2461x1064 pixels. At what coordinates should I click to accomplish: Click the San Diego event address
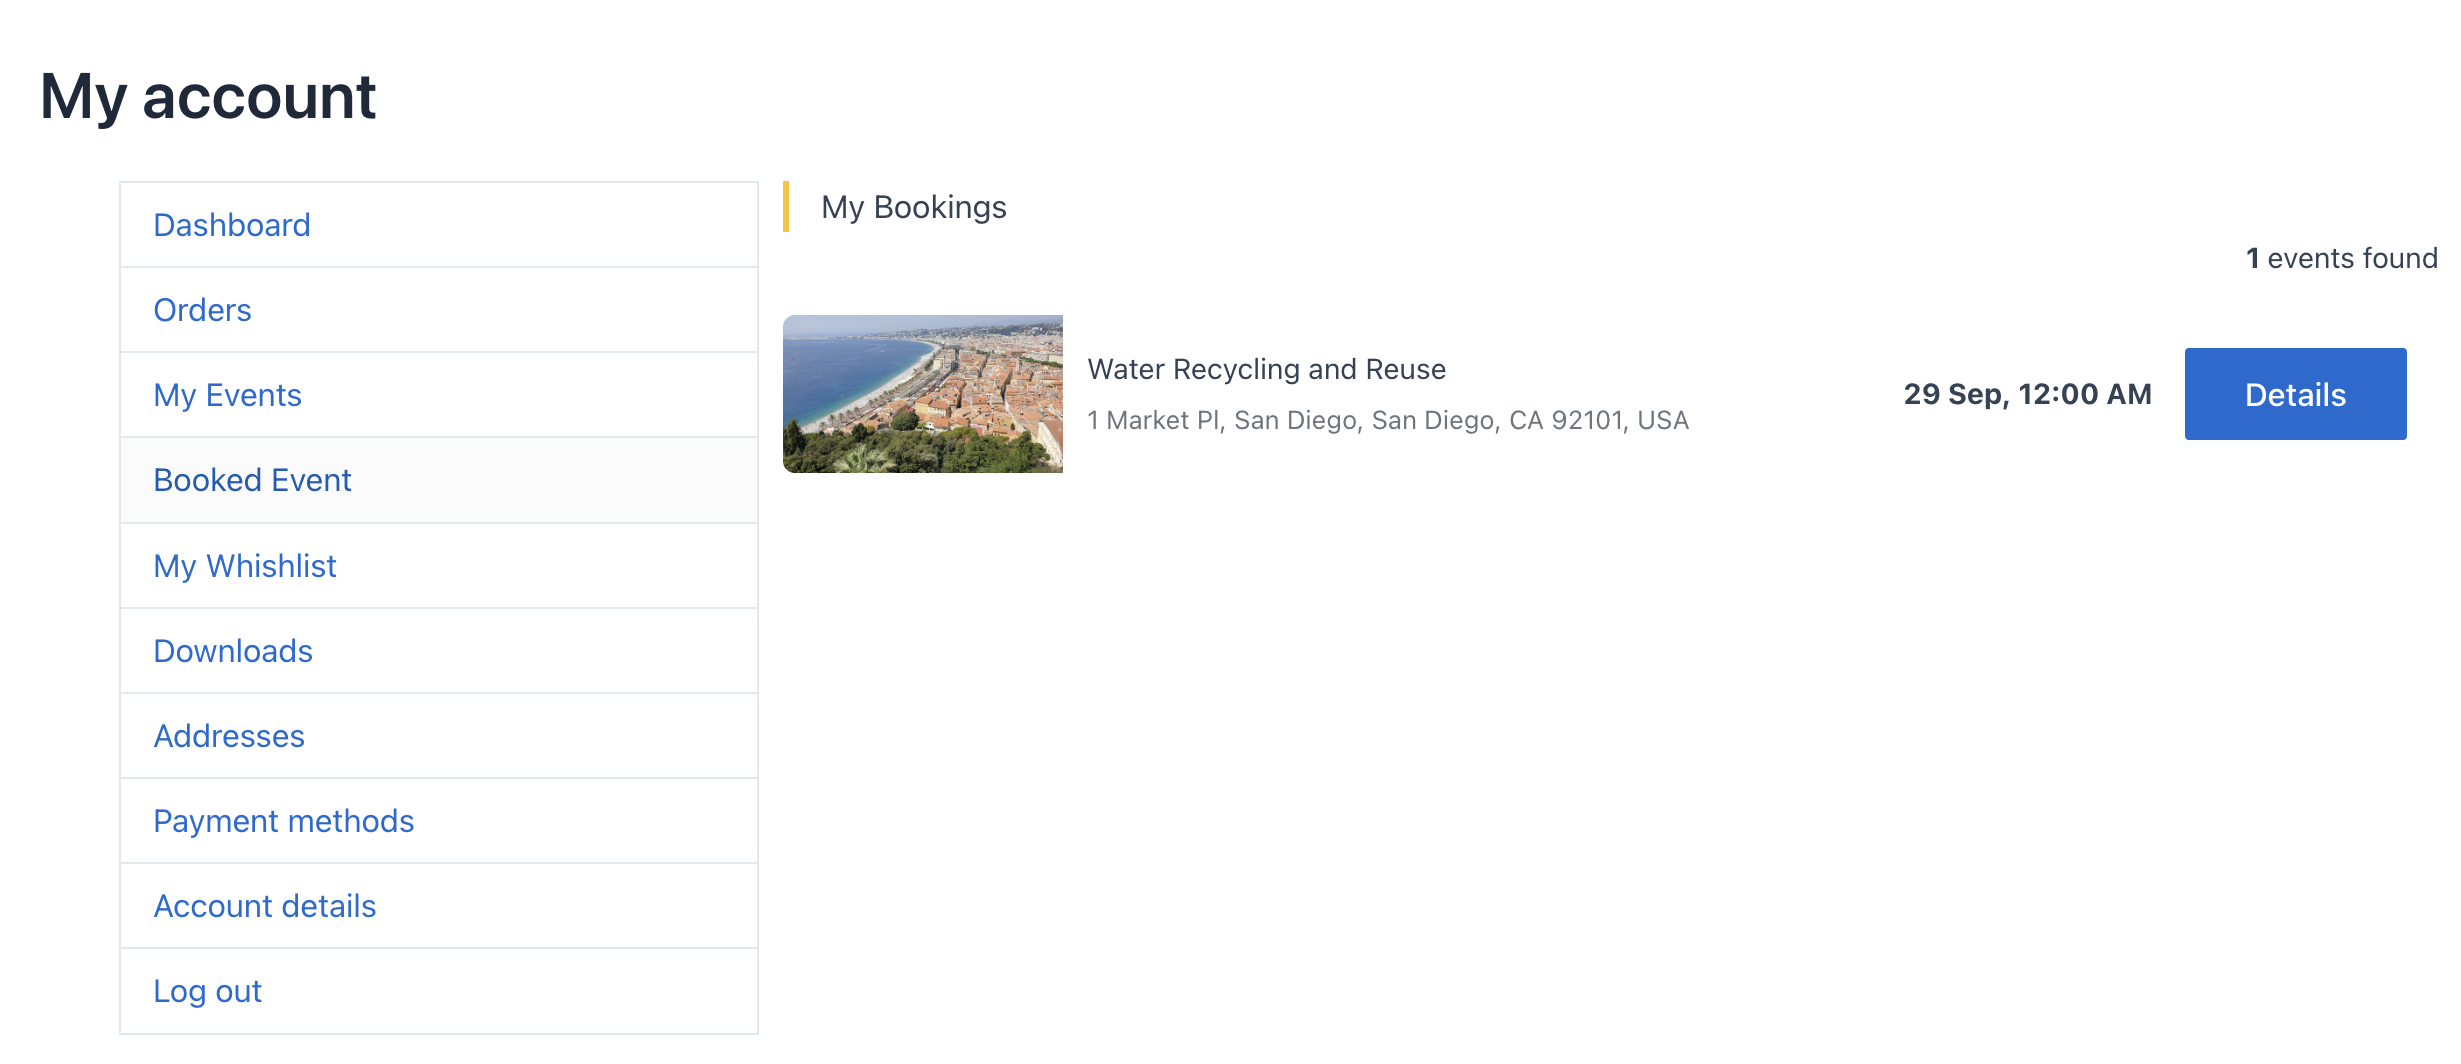click(x=1388, y=420)
